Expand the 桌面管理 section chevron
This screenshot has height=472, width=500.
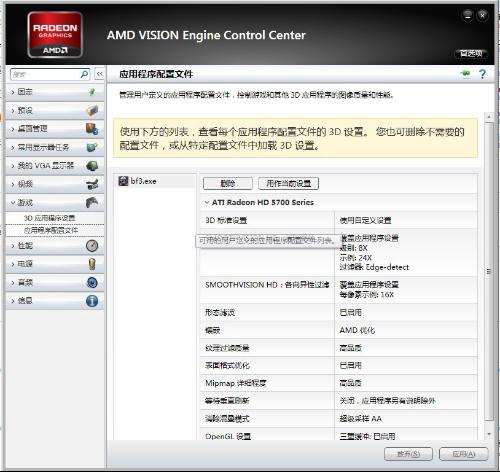(x=13, y=129)
